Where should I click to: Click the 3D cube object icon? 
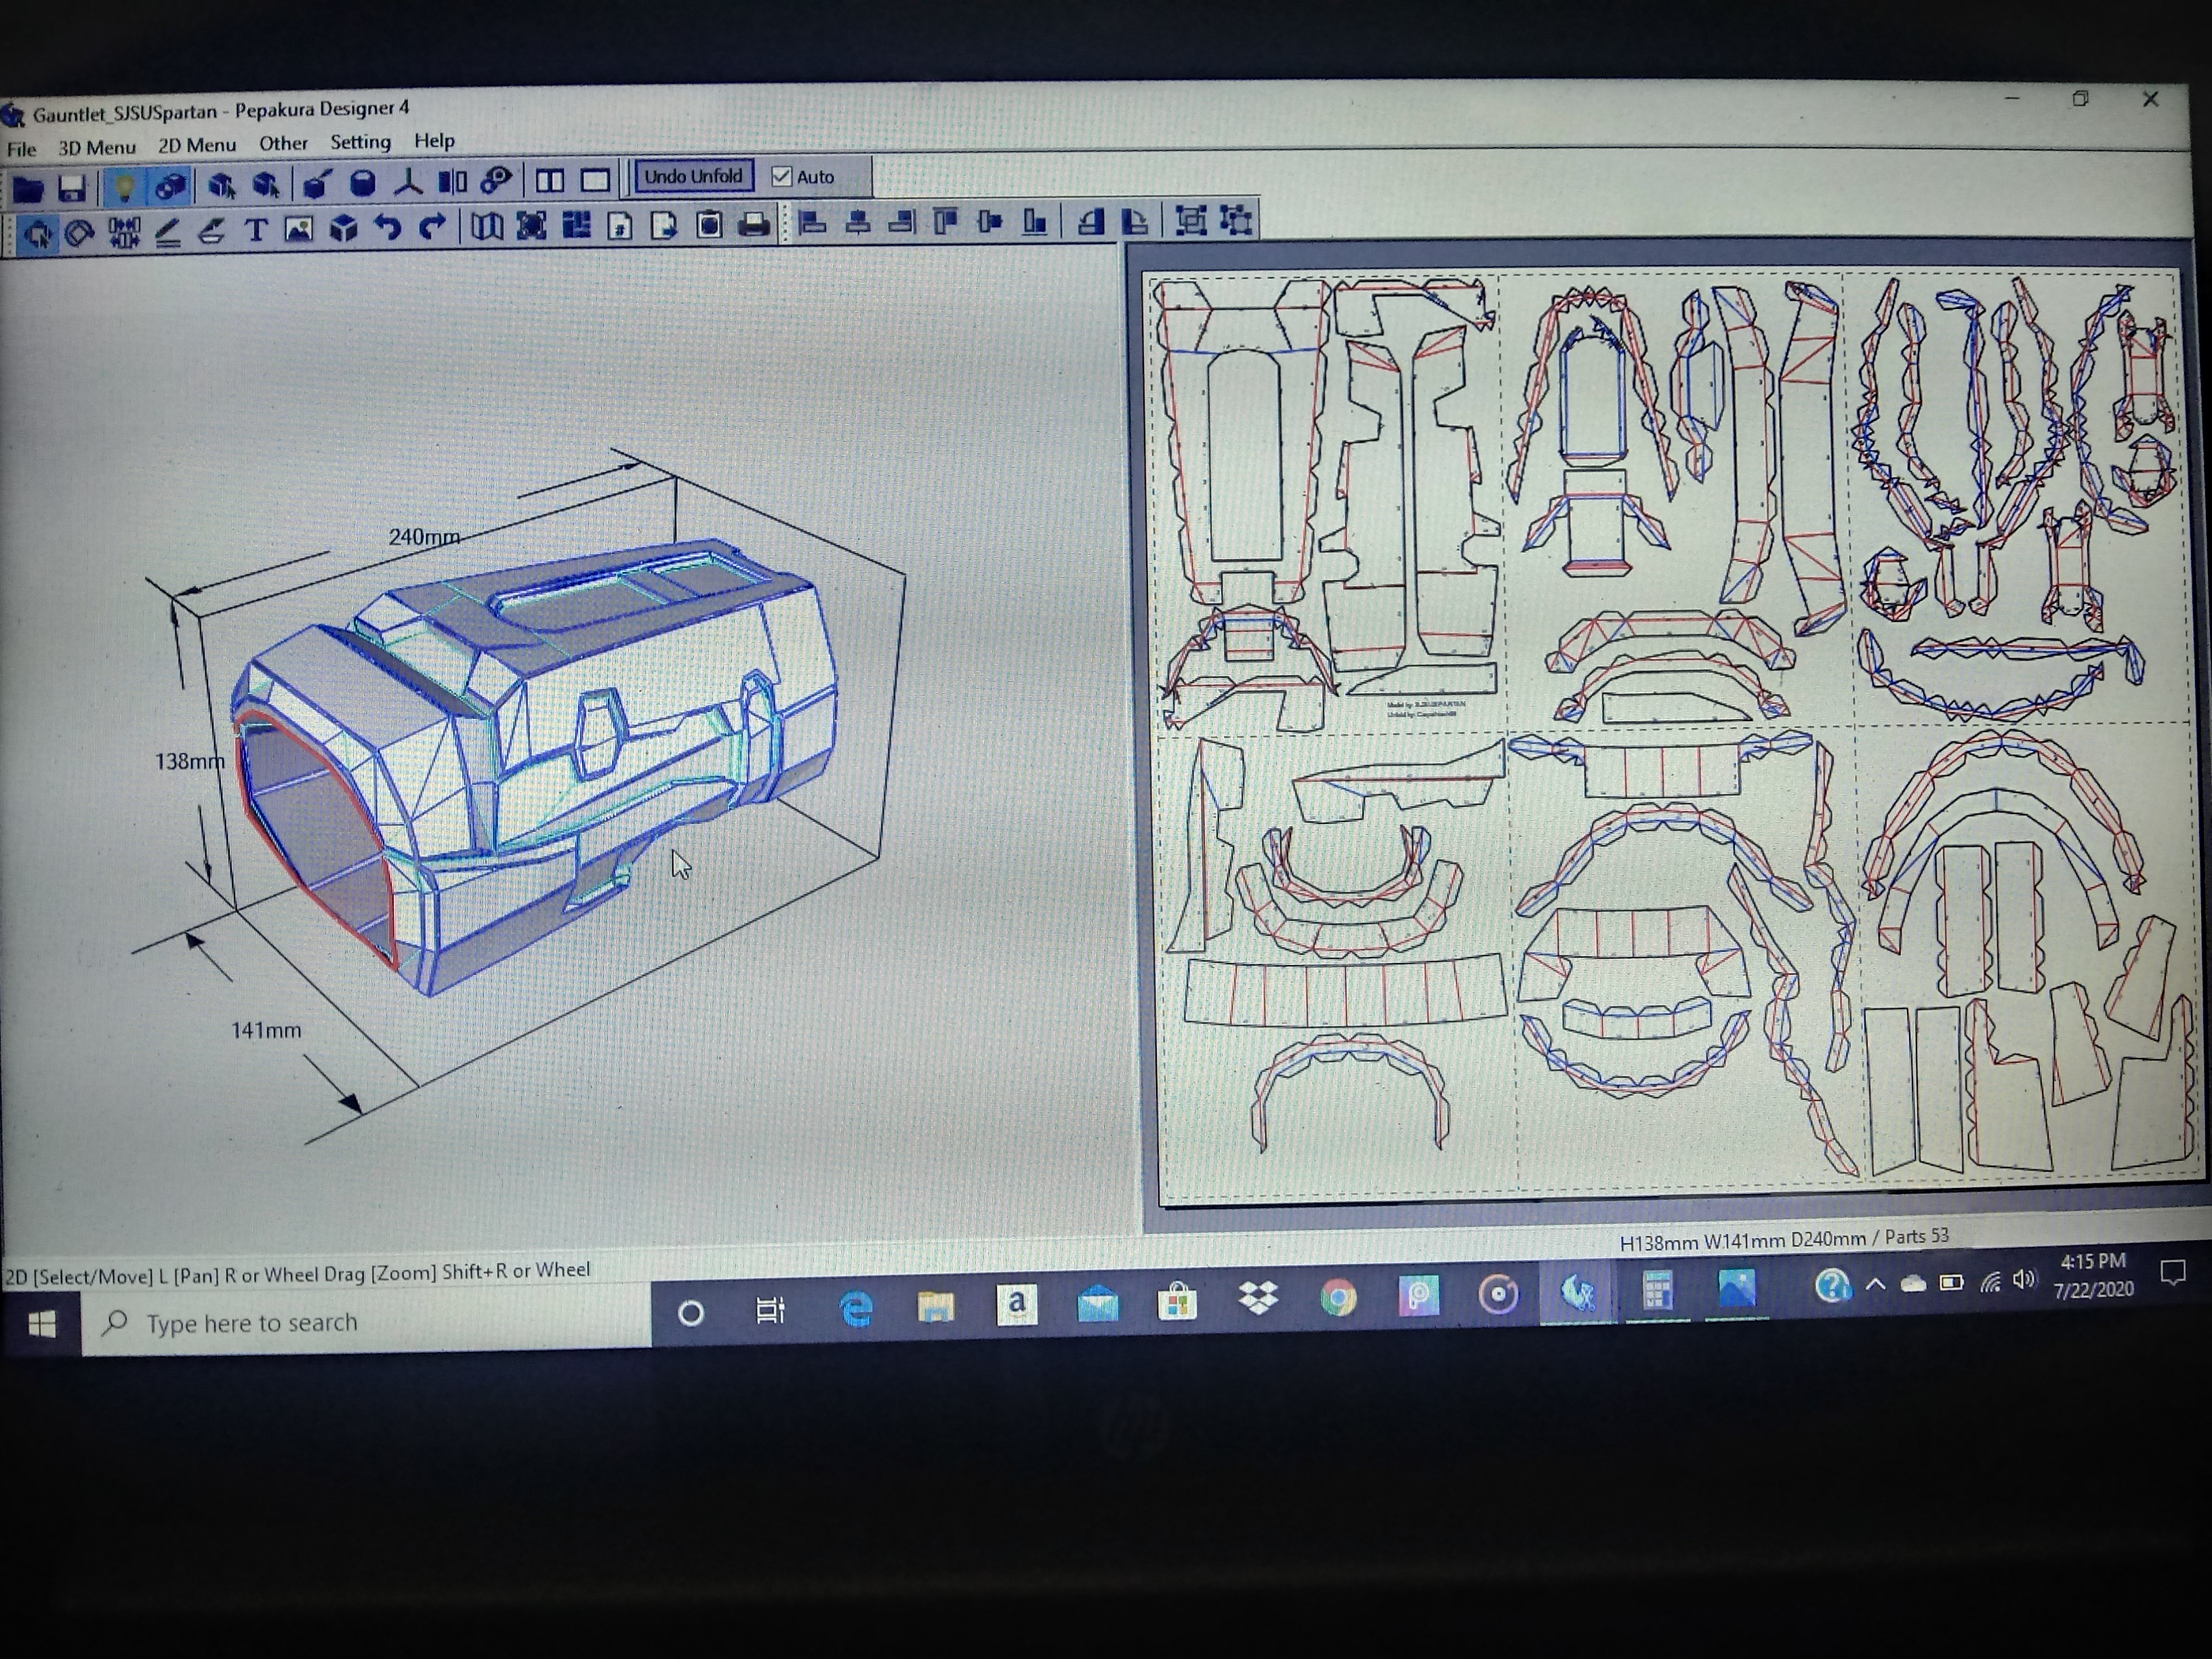click(x=343, y=229)
